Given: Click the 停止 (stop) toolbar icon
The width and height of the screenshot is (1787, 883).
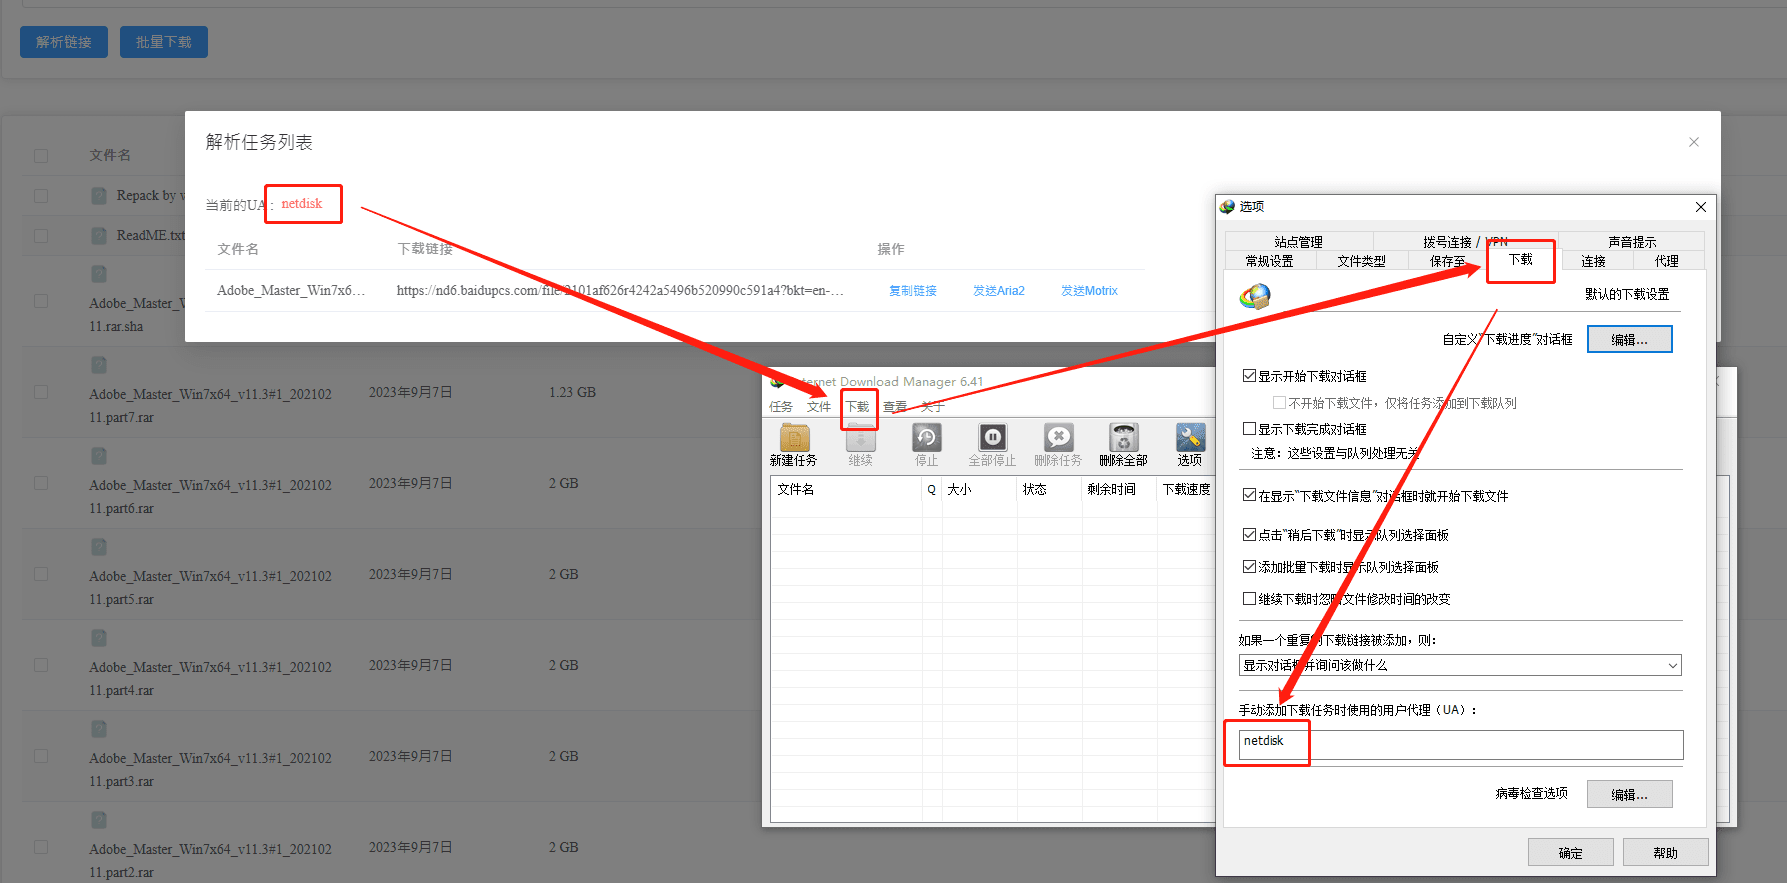Looking at the screenshot, I should point(926,438).
